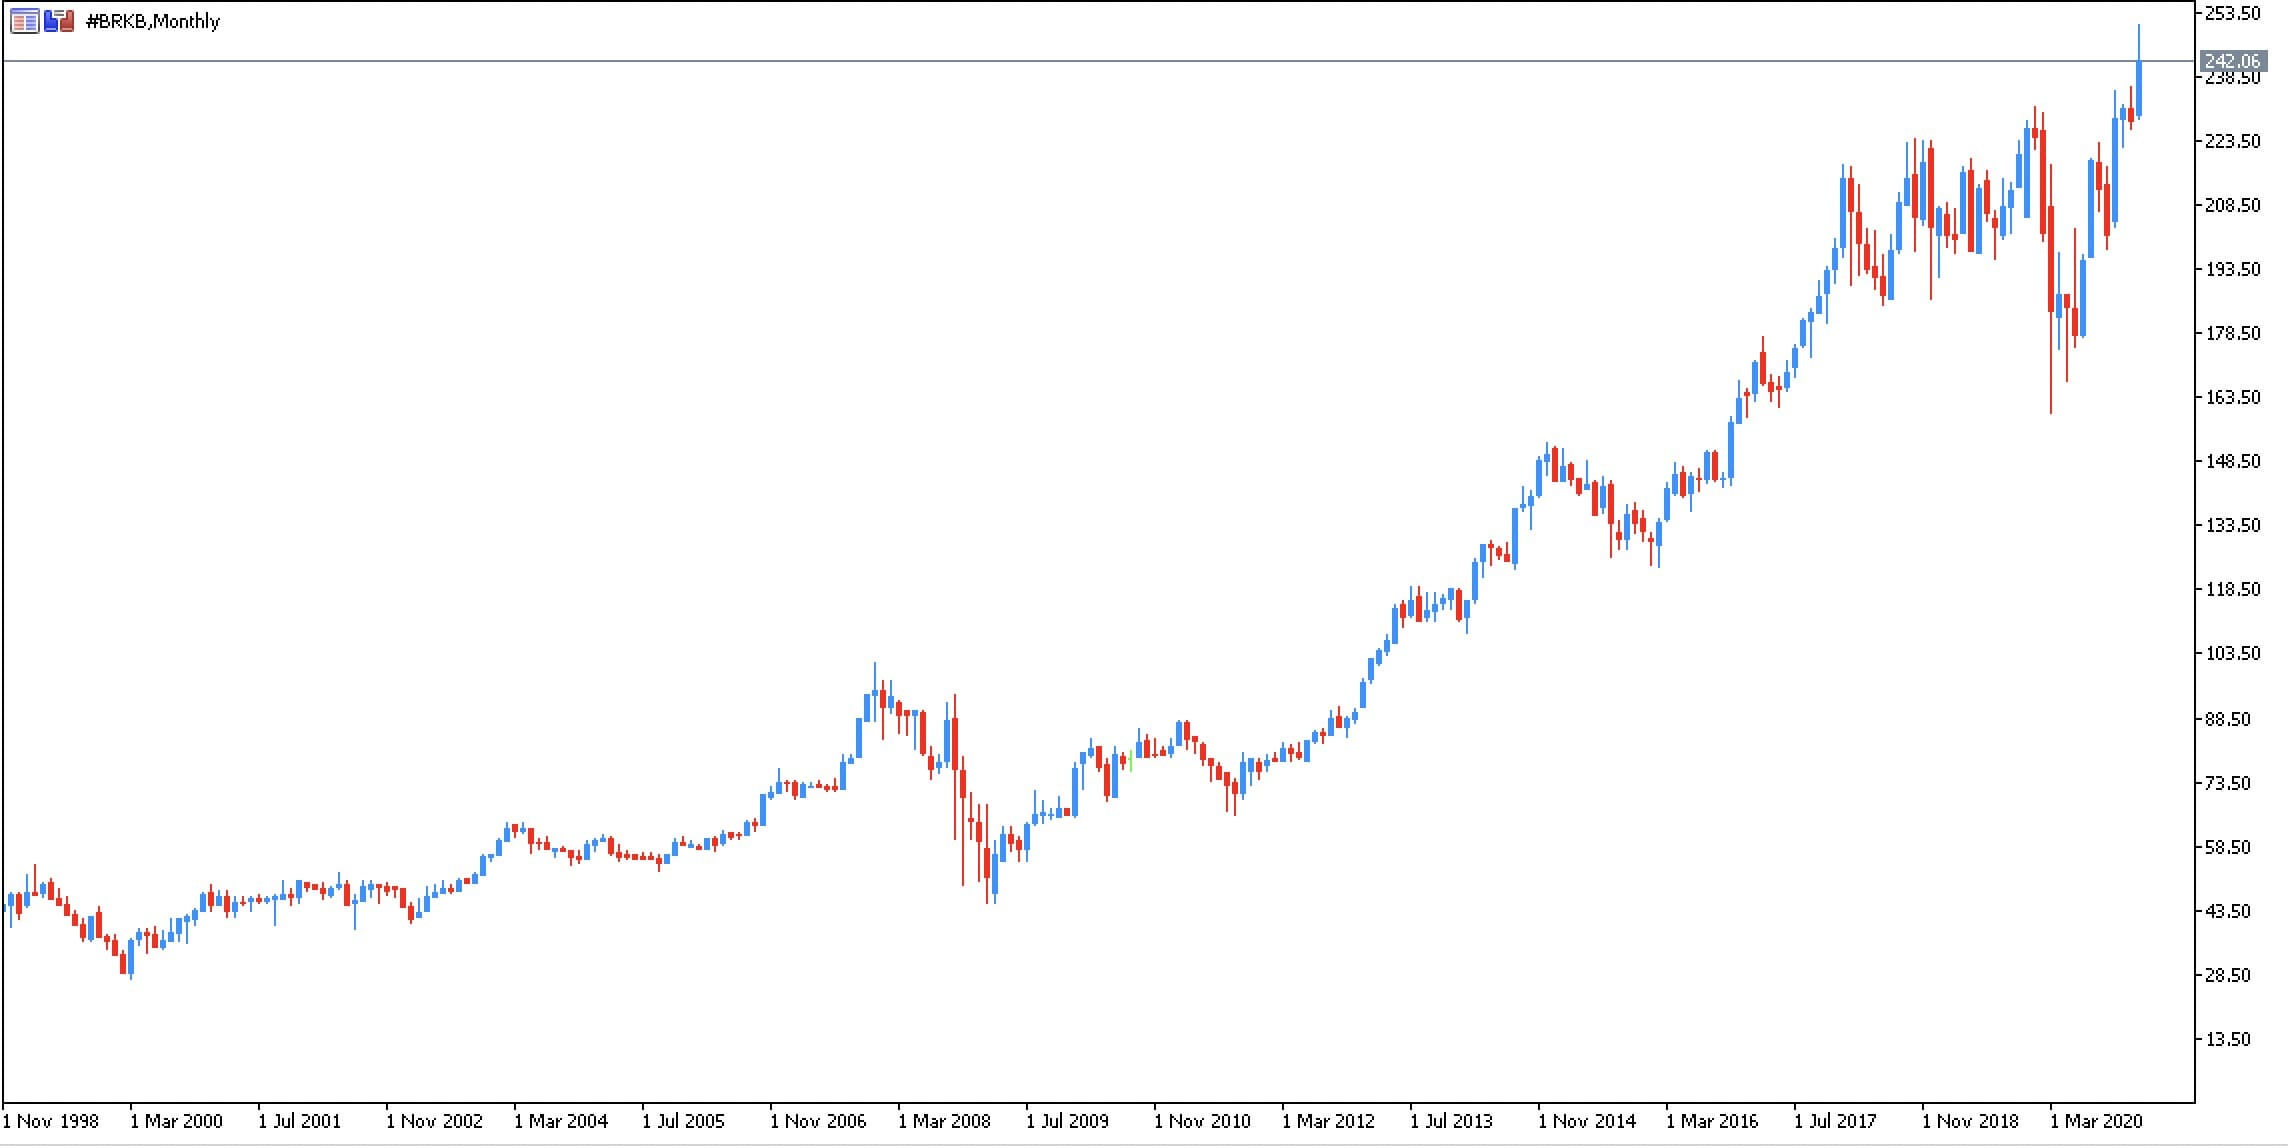Click the 1 Mar 2000 date label
Image resolution: width=2288 pixels, height=1148 pixels.
click(177, 1121)
